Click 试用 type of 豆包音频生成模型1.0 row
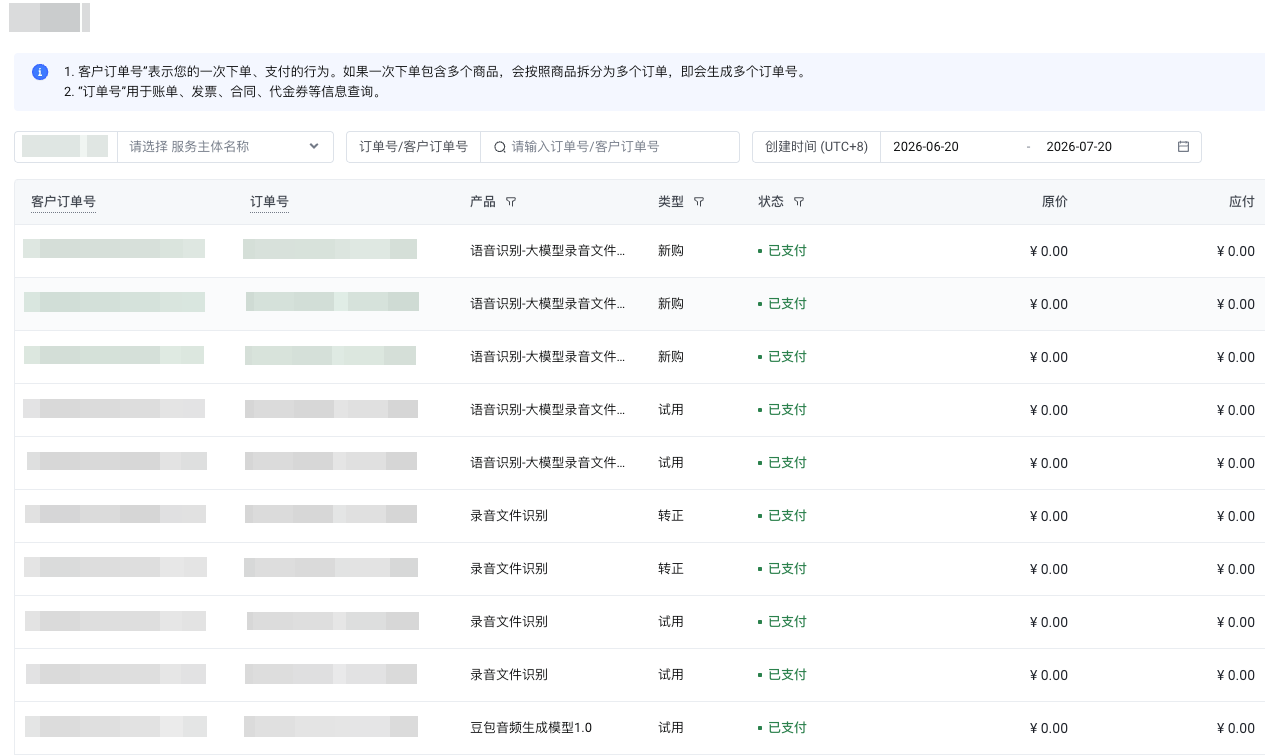1265x755 pixels. coord(671,728)
